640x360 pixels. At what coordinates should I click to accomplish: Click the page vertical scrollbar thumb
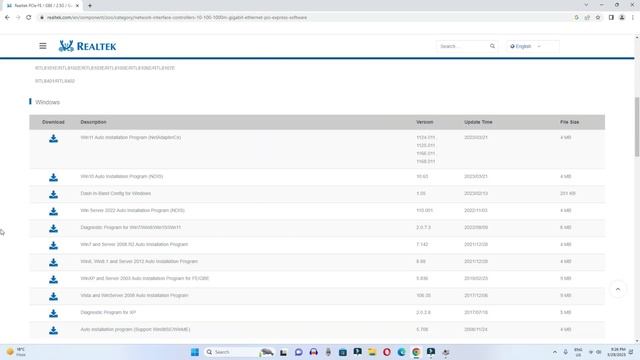pyautogui.click(x=637, y=127)
